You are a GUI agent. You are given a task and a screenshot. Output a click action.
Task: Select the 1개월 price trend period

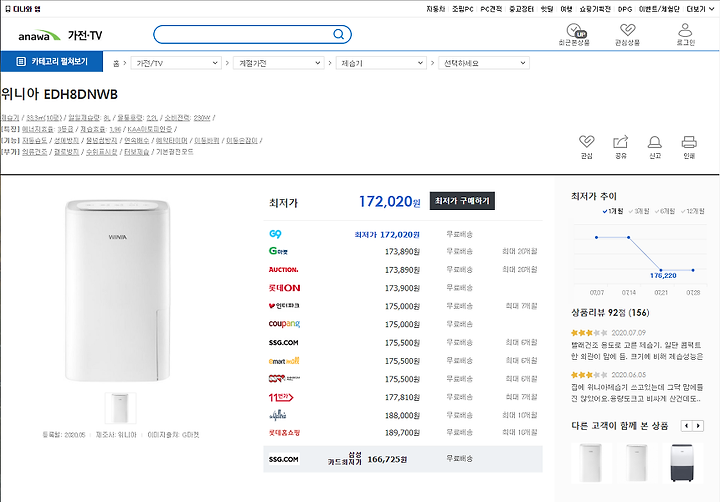(x=613, y=211)
